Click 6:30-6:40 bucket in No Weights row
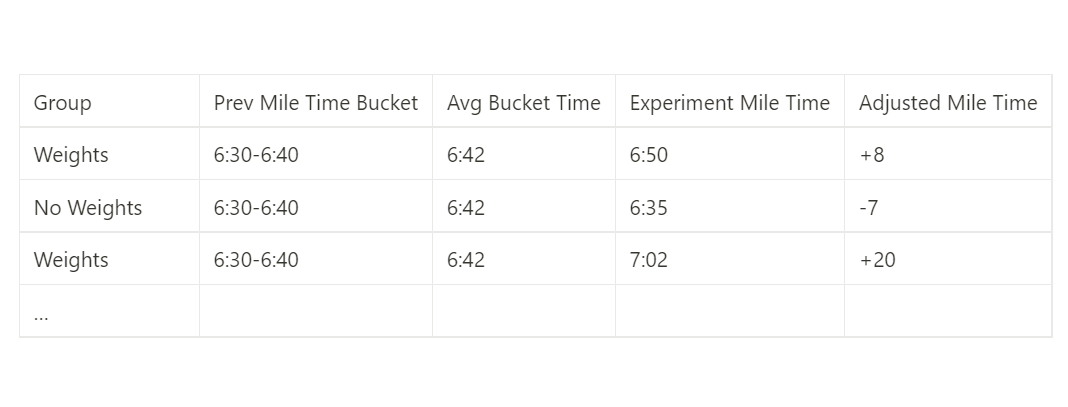 (256, 208)
